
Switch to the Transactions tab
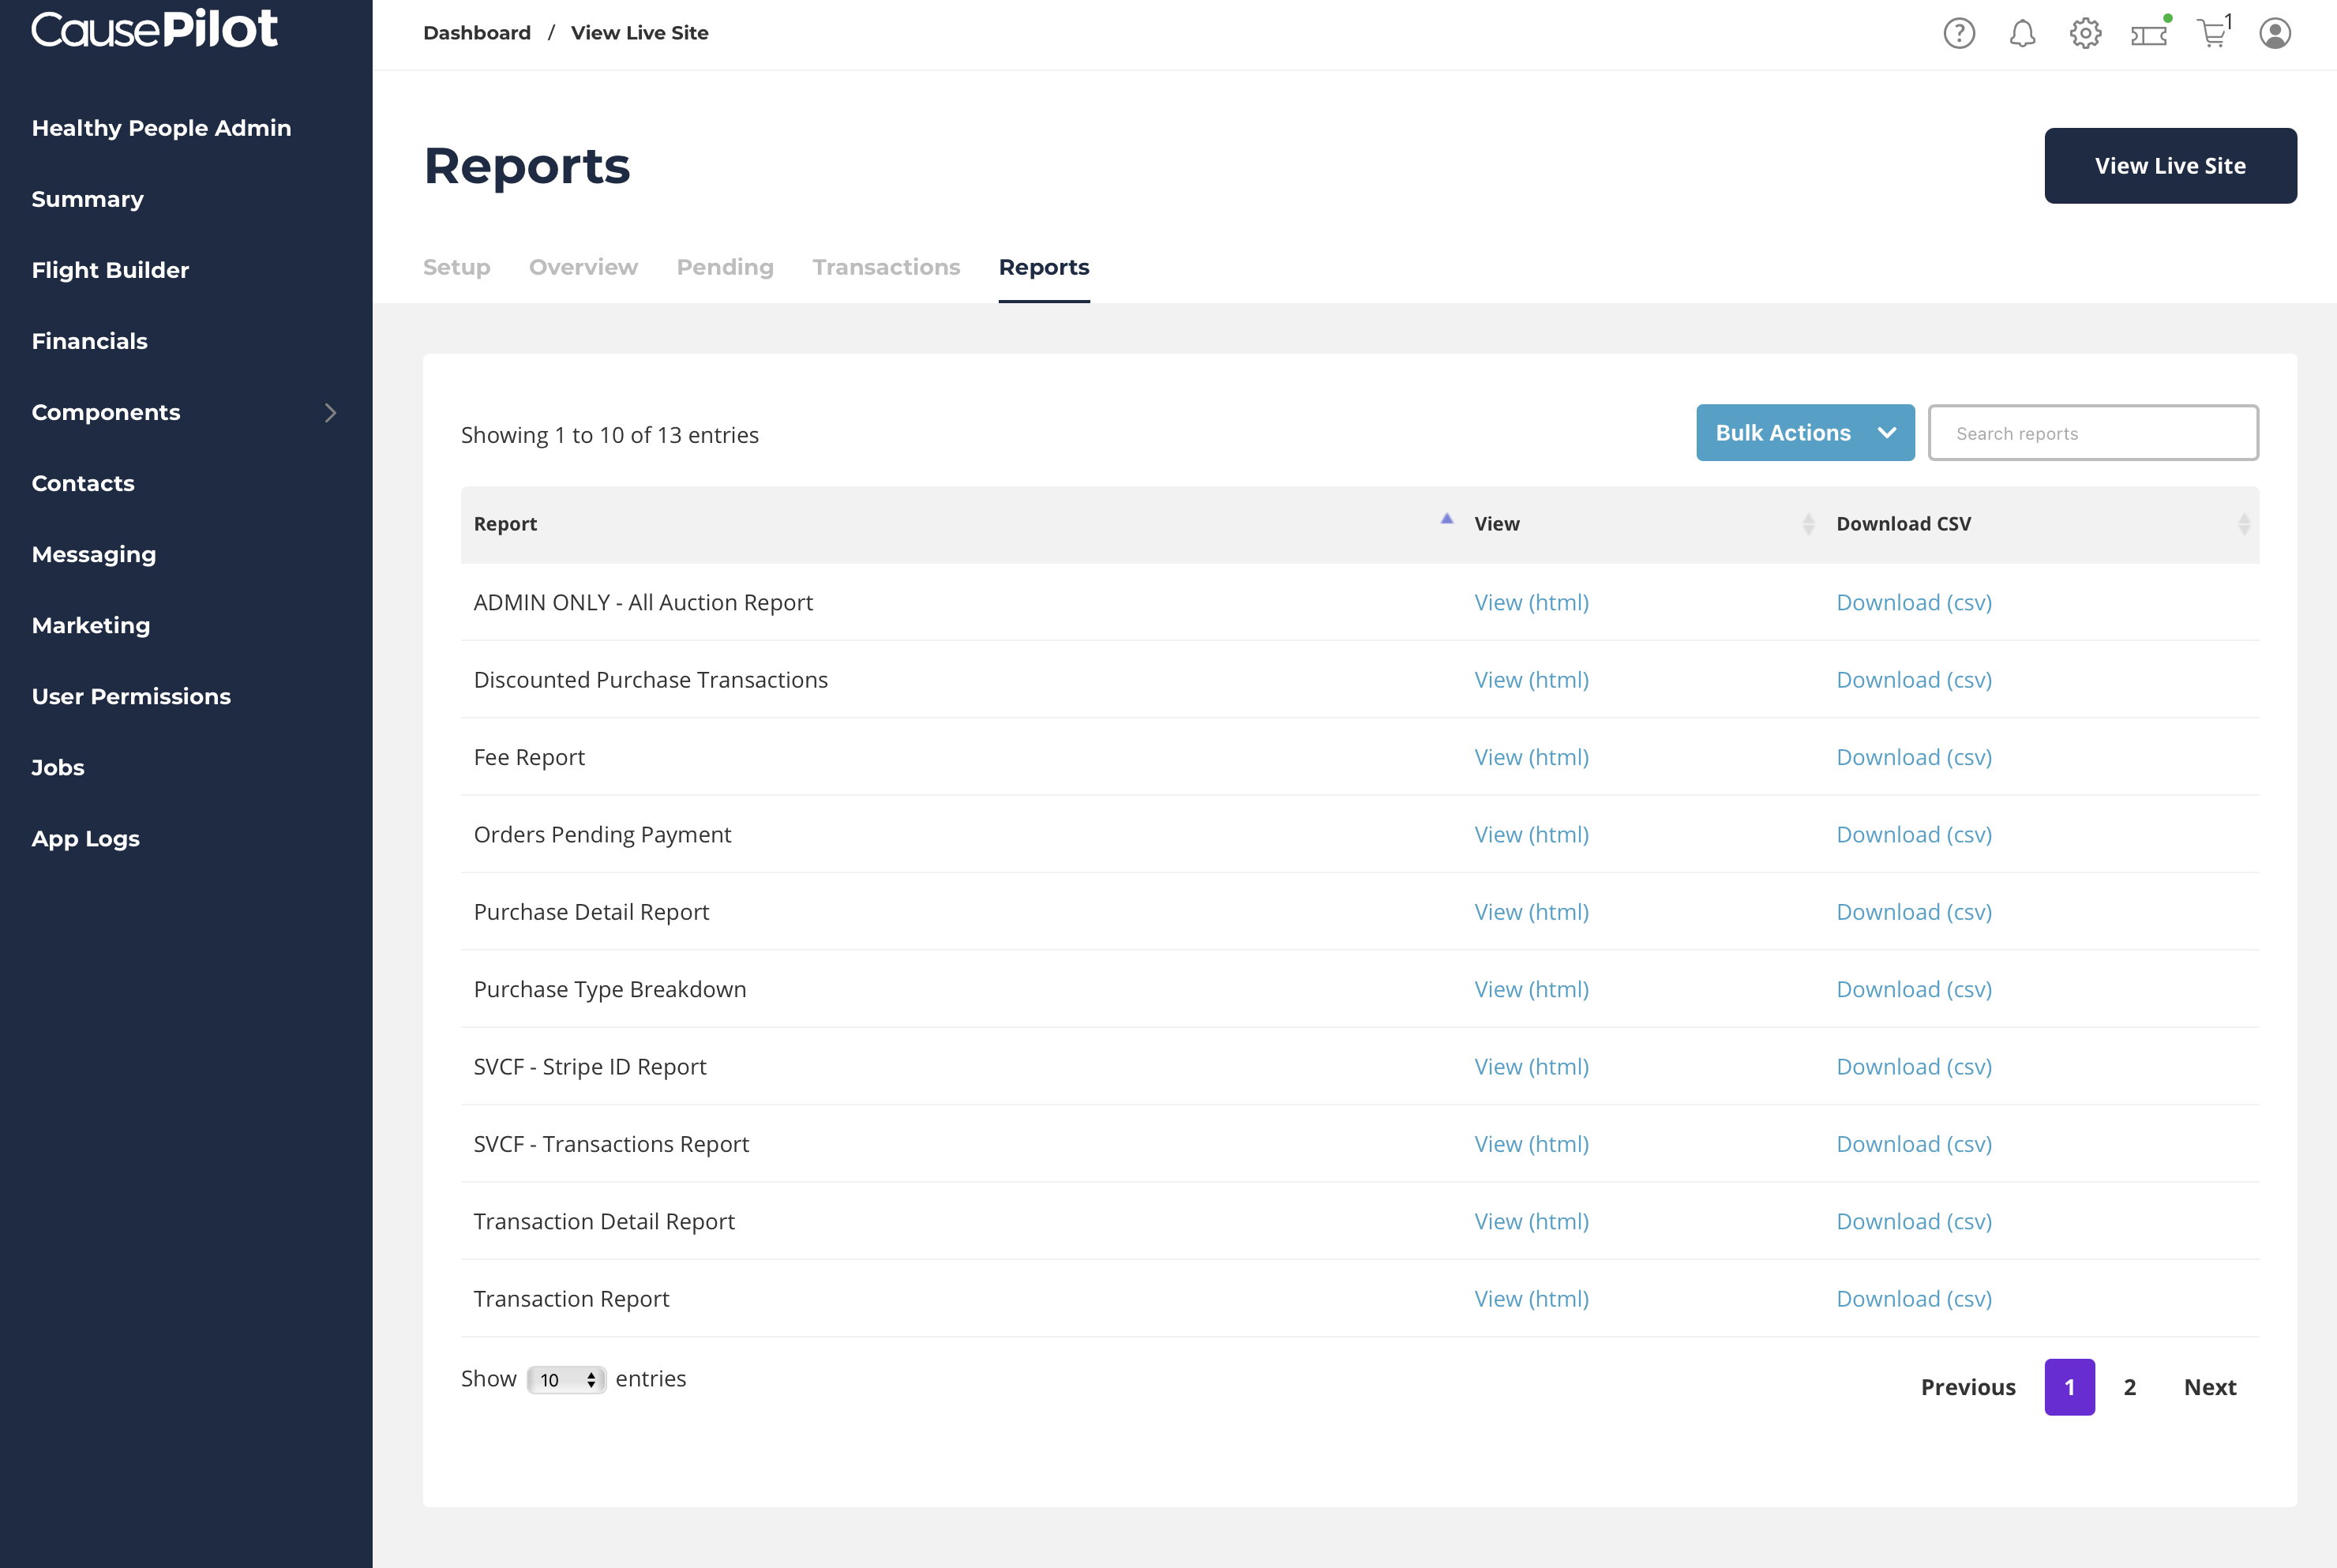click(886, 267)
